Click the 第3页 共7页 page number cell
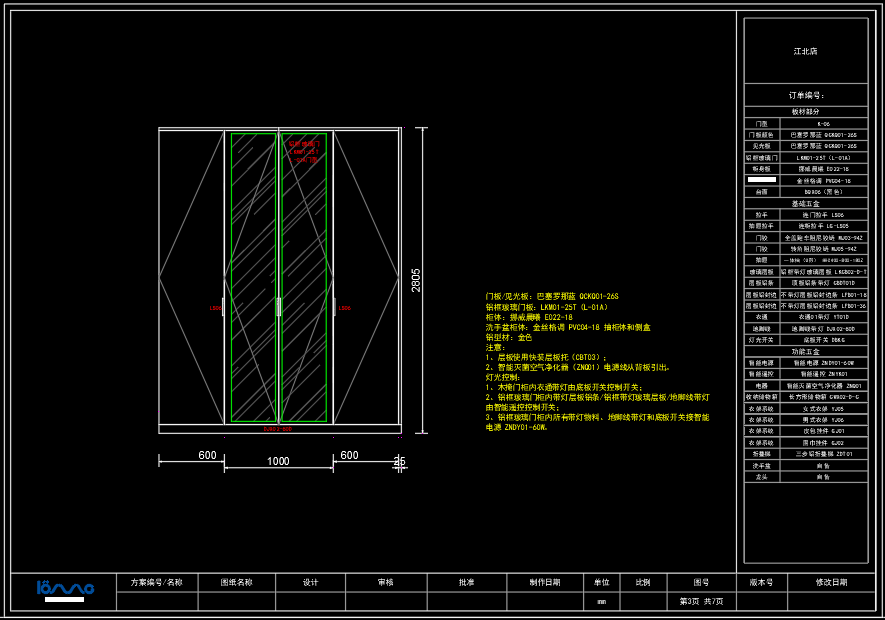This screenshot has width=885, height=620. [x=701, y=601]
